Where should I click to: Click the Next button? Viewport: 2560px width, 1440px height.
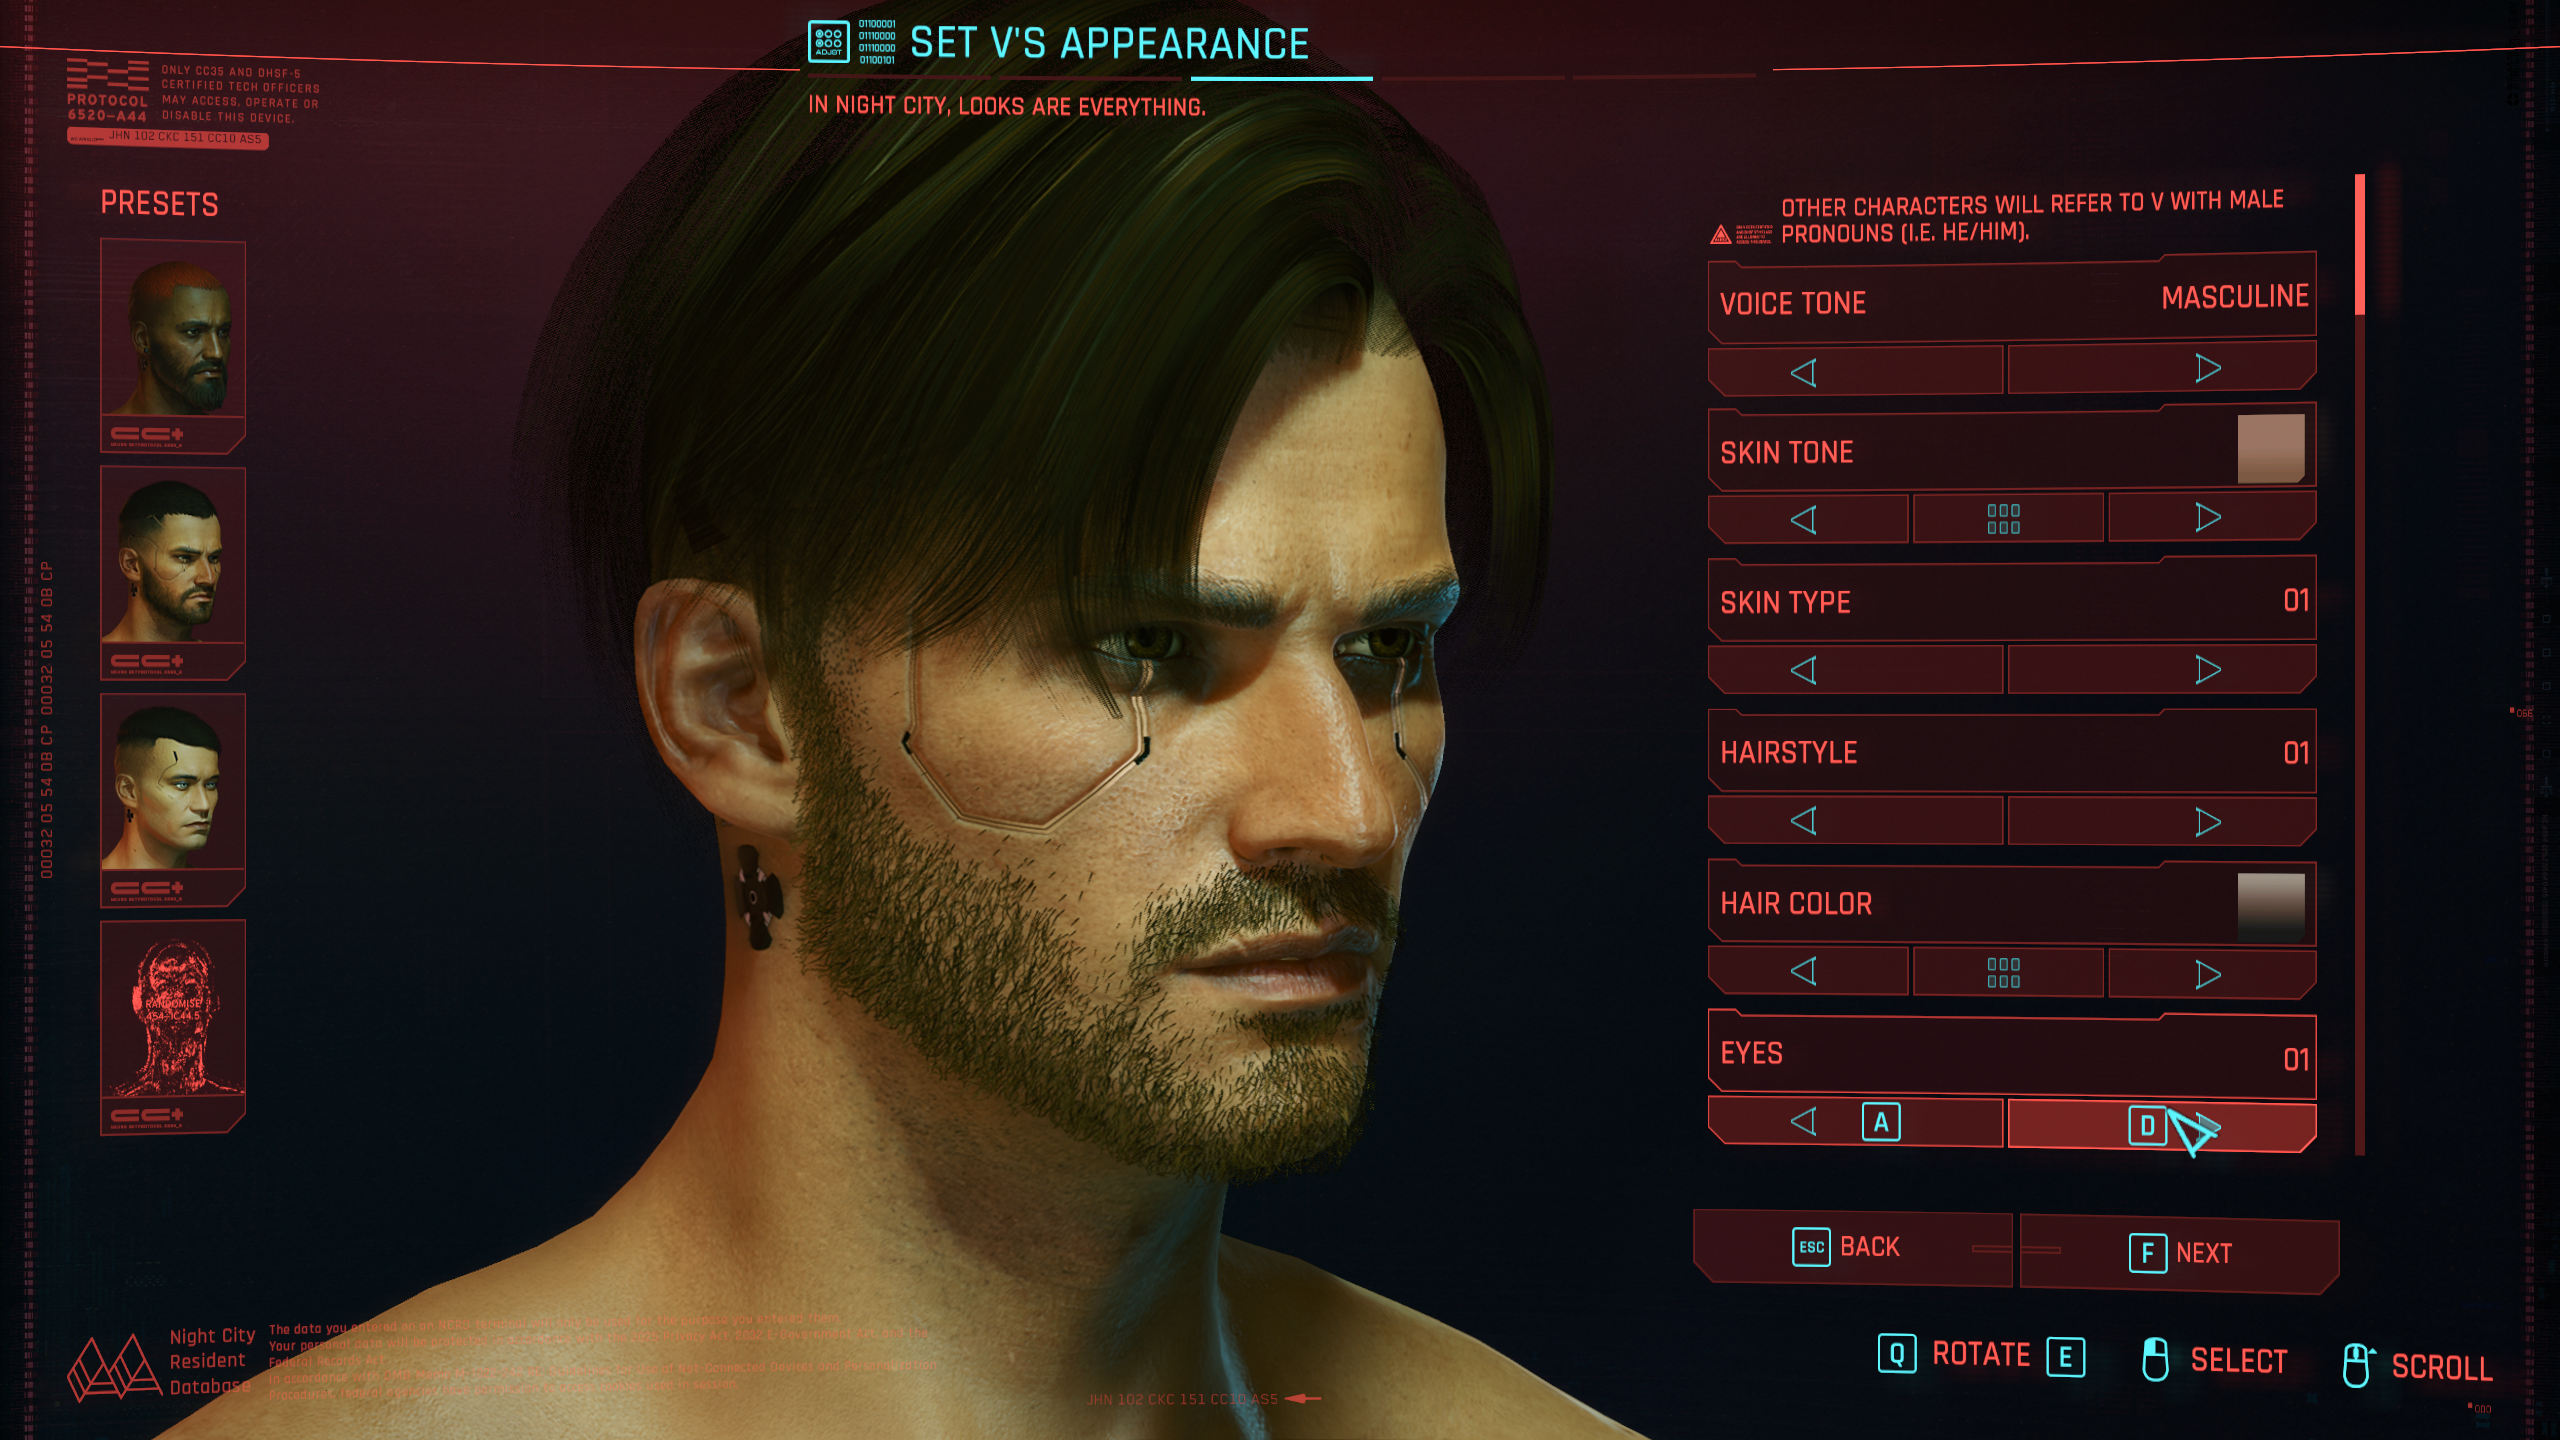click(x=2180, y=1253)
